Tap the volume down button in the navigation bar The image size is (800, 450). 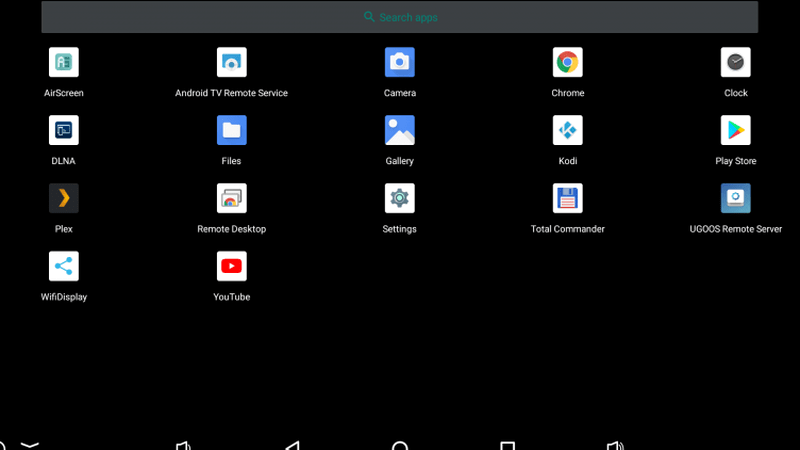point(184,445)
